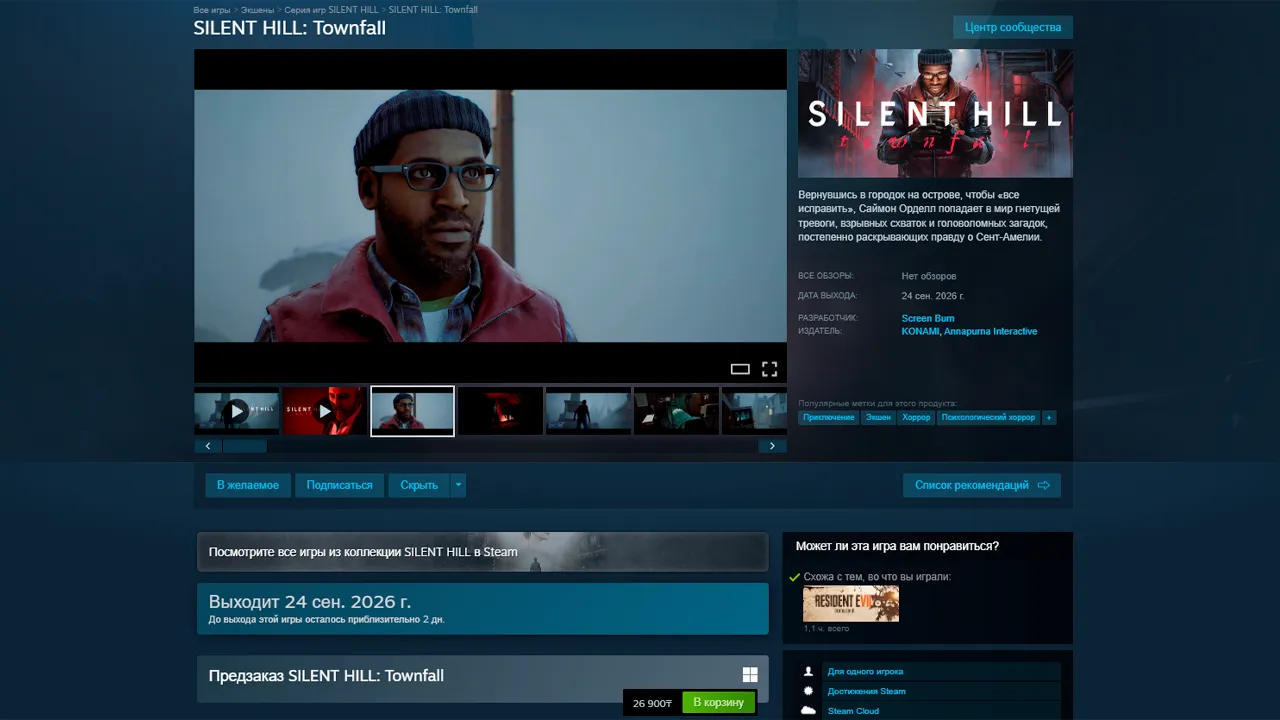Select the Приключение tag

click(x=829, y=417)
